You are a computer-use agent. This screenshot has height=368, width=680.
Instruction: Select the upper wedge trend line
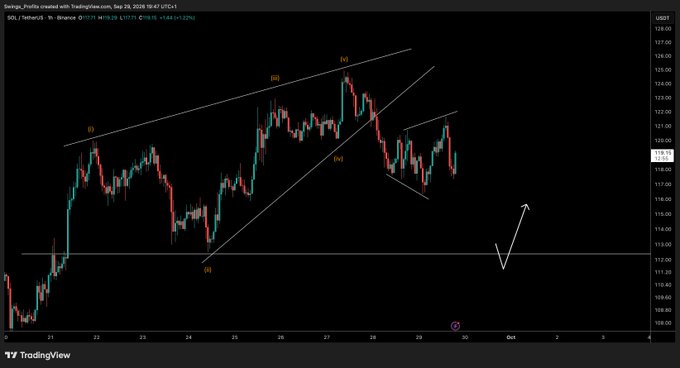pyautogui.click(x=238, y=98)
